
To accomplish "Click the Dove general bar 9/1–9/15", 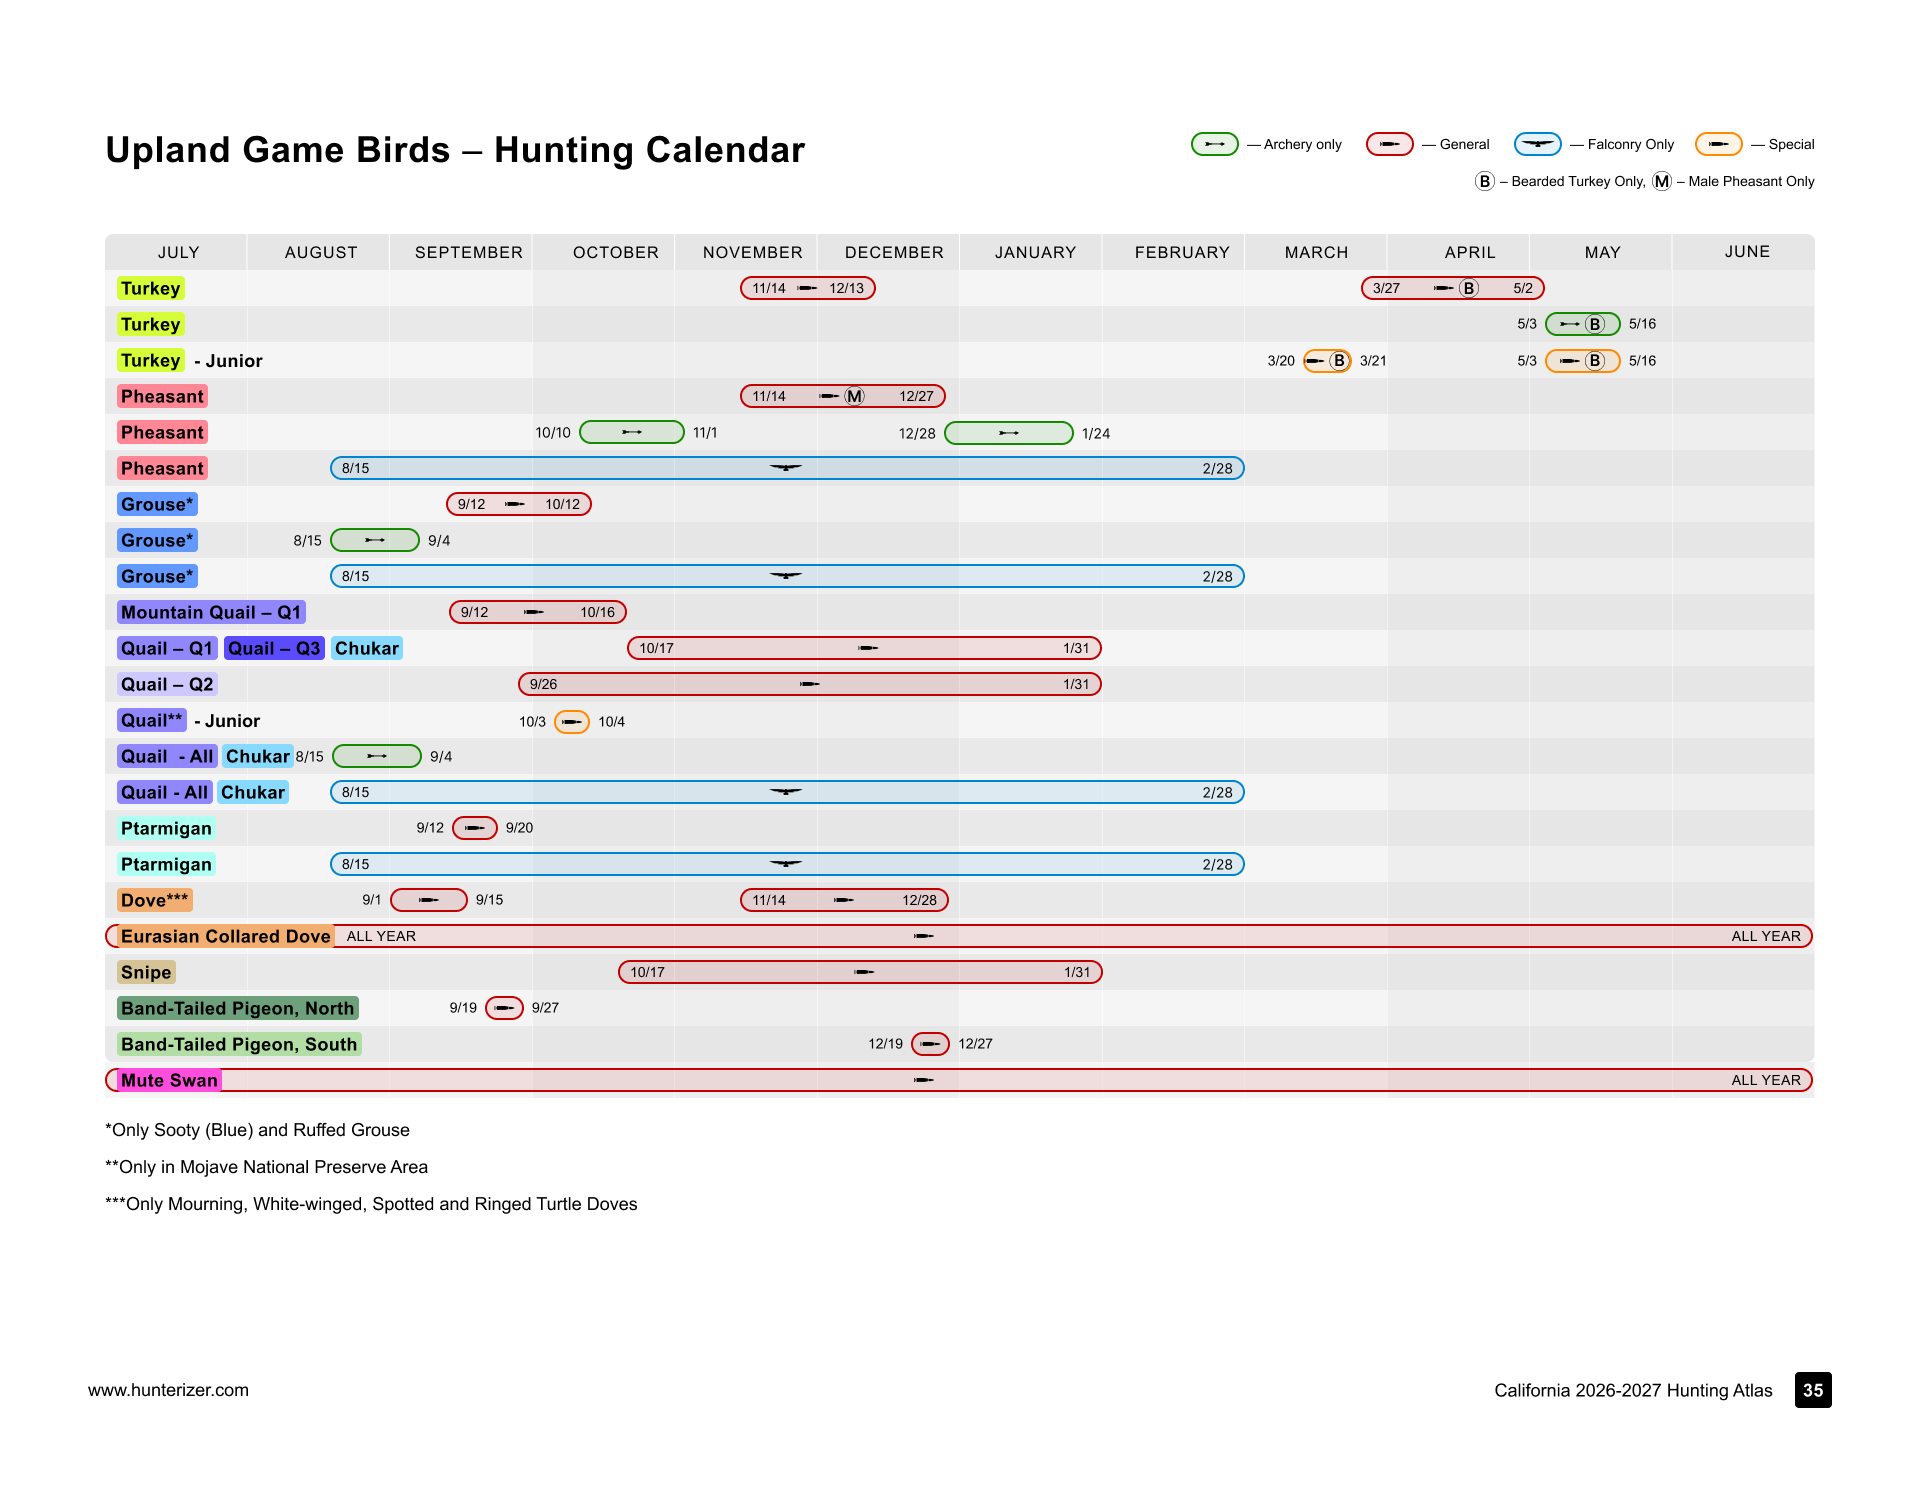I will pos(429,900).
